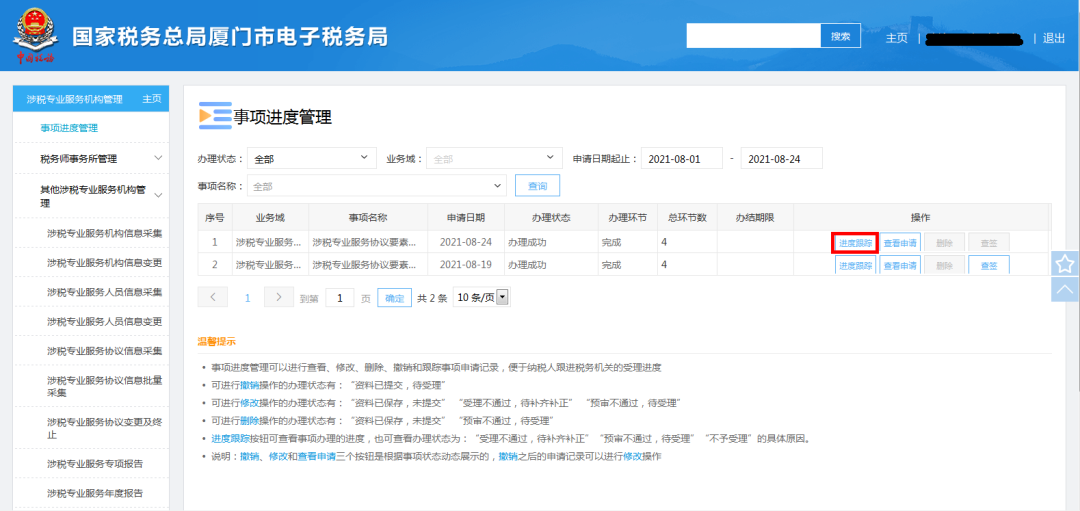
Task: Click 总环节数 column header
Action: click(687, 218)
